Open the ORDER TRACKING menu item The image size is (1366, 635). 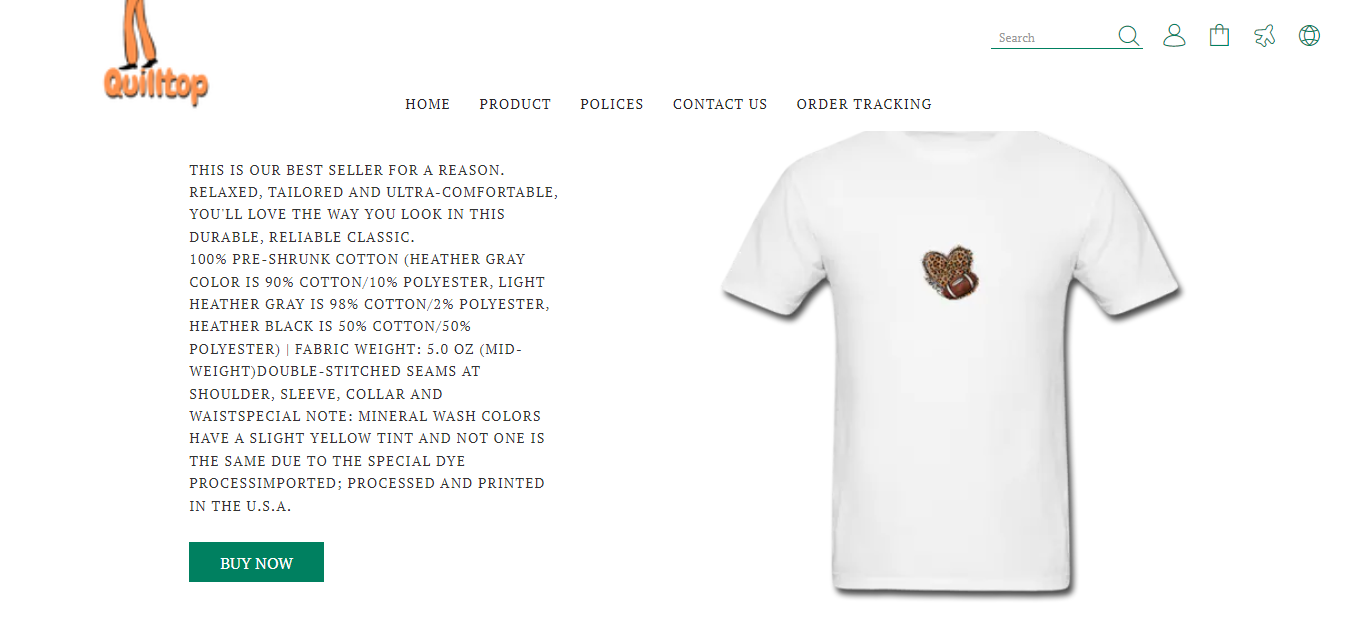click(x=864, y=104)
